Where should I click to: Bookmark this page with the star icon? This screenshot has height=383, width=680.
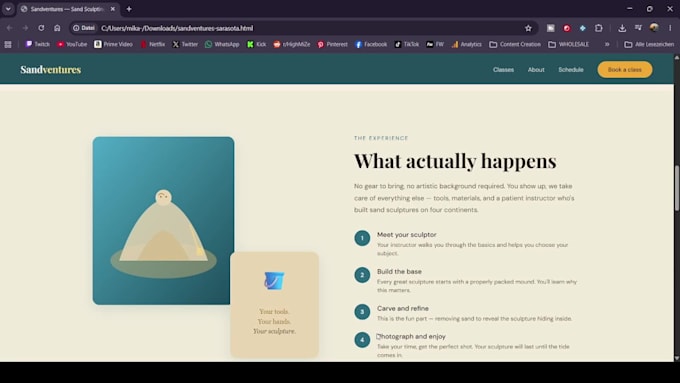tap(528, 28)
